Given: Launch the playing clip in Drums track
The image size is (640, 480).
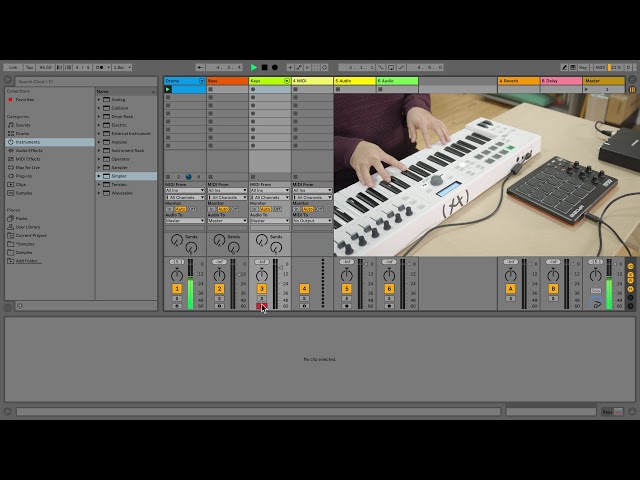Looking at the screenshot, I should pyautogui.click(x=168, y=89).
